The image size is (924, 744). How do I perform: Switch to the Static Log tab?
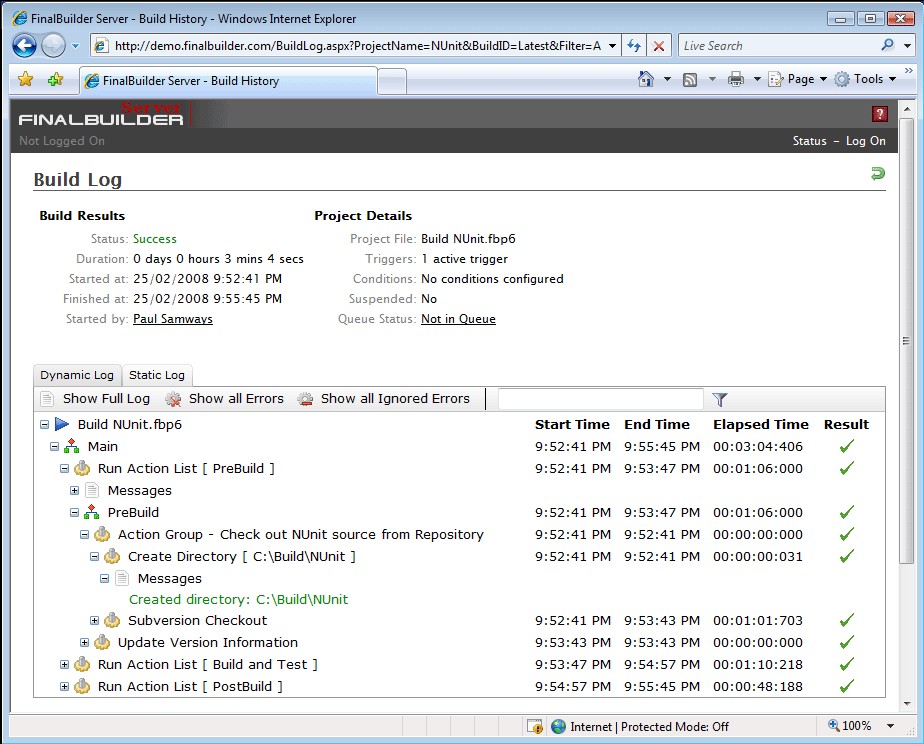point(157,375)
